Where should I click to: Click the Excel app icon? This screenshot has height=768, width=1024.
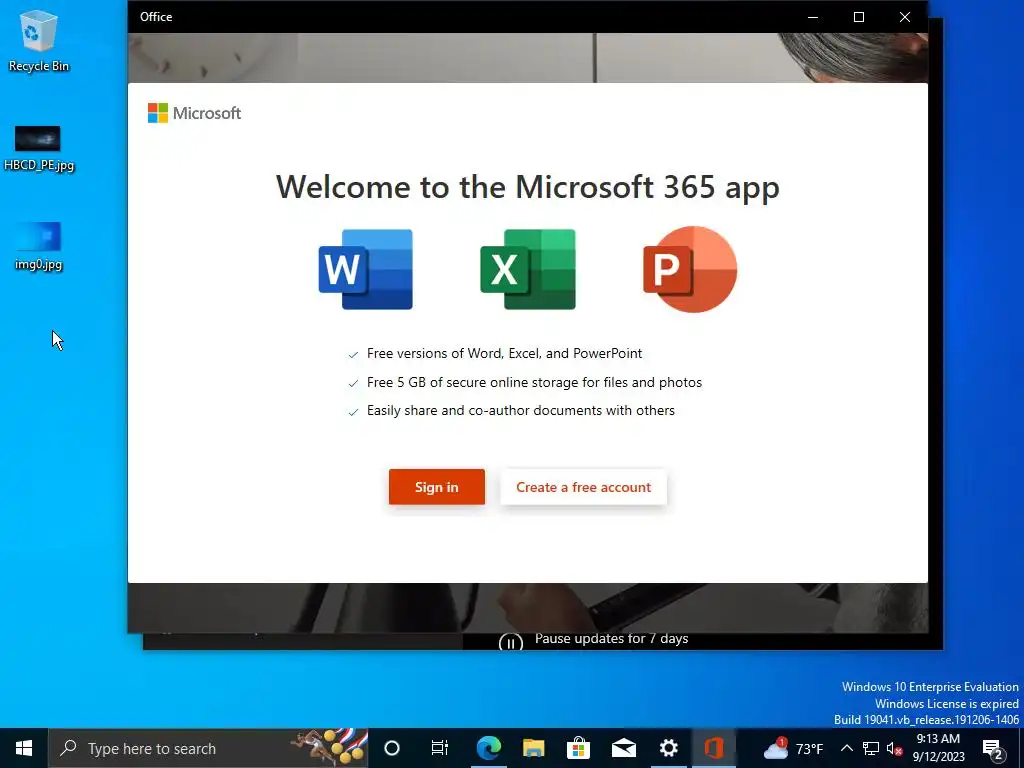[x=528, y=269]
